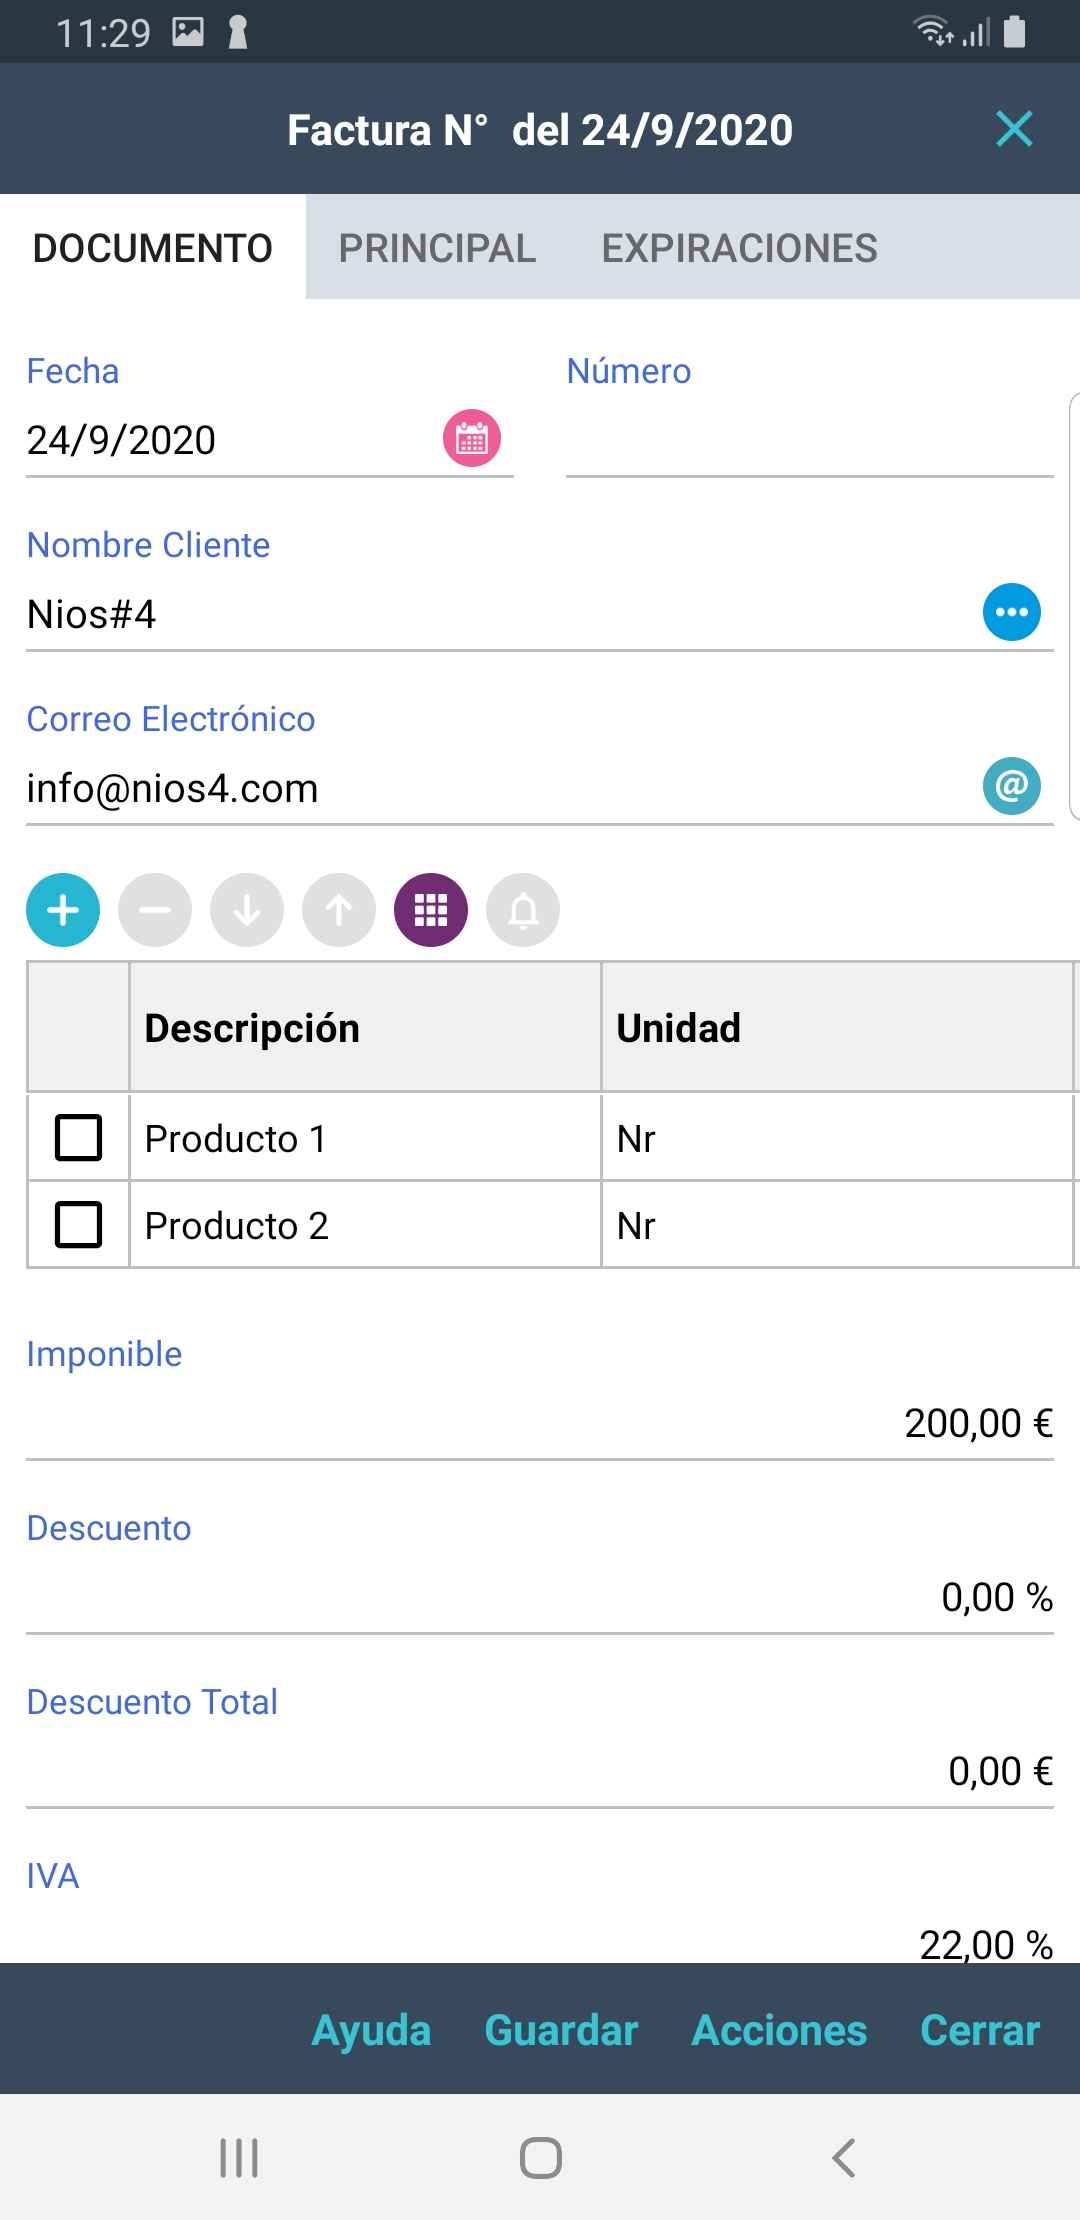Viewport: 1080px width, 2220px height.
Task: Switch to the PRINCIPAL tab
Action: [437, 248]
